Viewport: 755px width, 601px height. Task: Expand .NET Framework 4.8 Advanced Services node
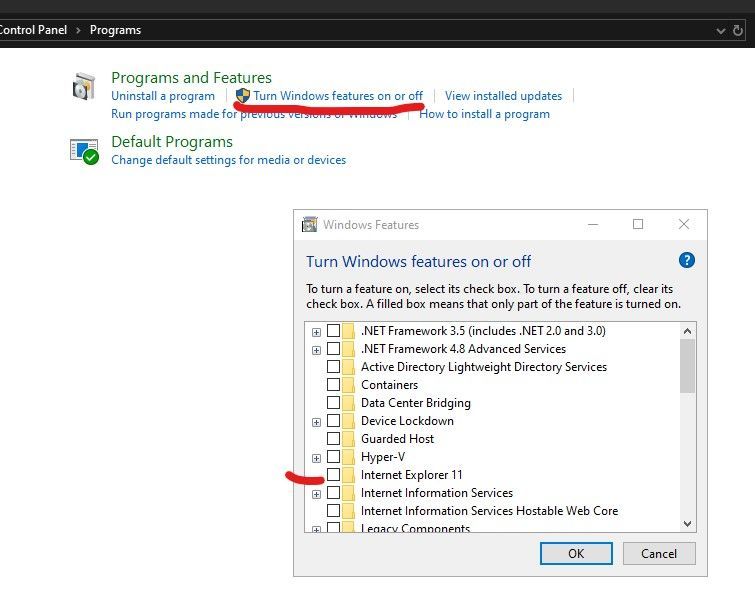[x=316, y=350]
